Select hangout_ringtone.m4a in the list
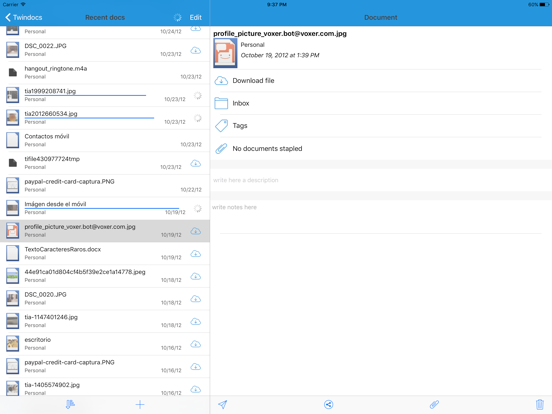 [105, 73]
